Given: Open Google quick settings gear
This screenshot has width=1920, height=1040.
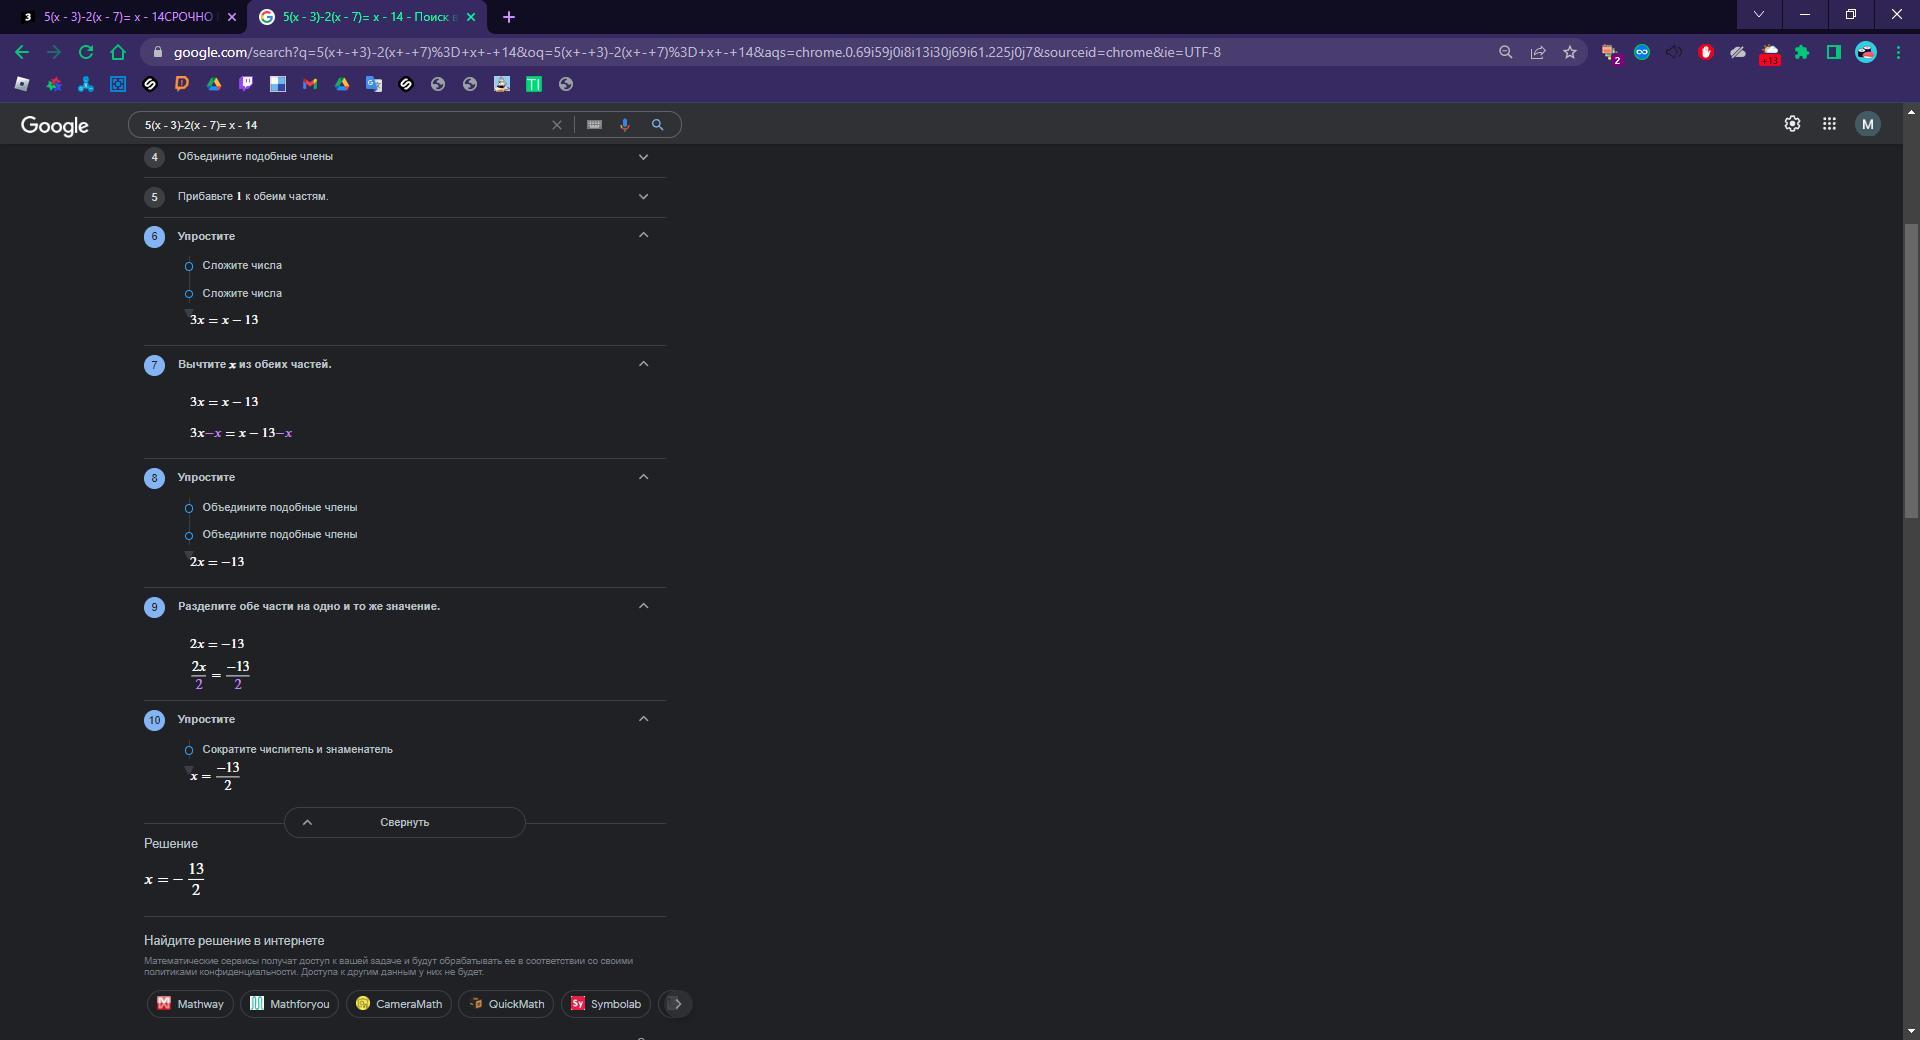Looking at the screenshot, I should pos(1792,124).
